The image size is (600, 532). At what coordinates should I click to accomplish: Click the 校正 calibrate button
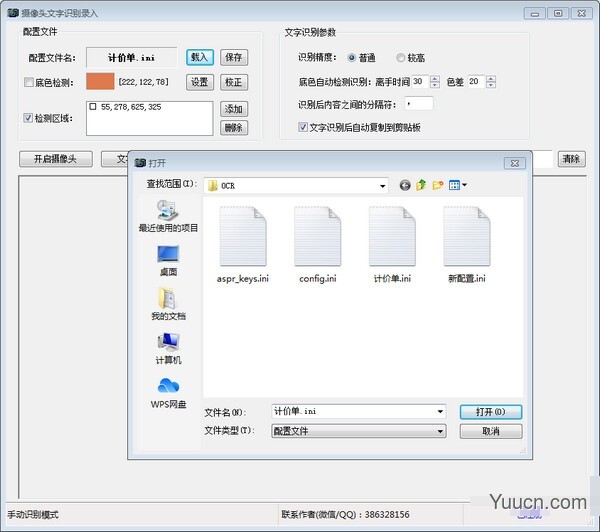tap(234, 82)
